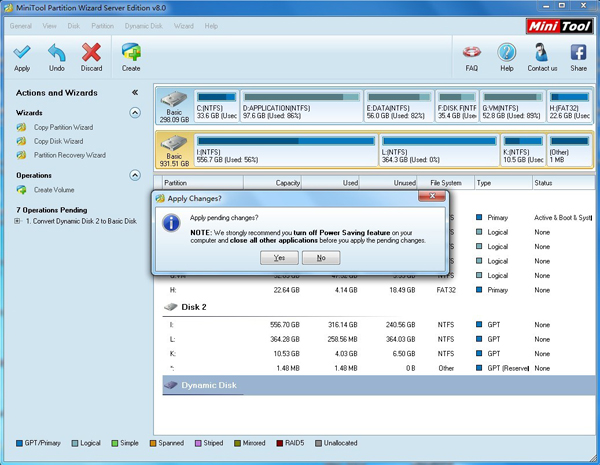Image resolution: width=600 pixels, height=465 pixels.
Task: Select the G:VM partition block
Action: click(513, 106)
